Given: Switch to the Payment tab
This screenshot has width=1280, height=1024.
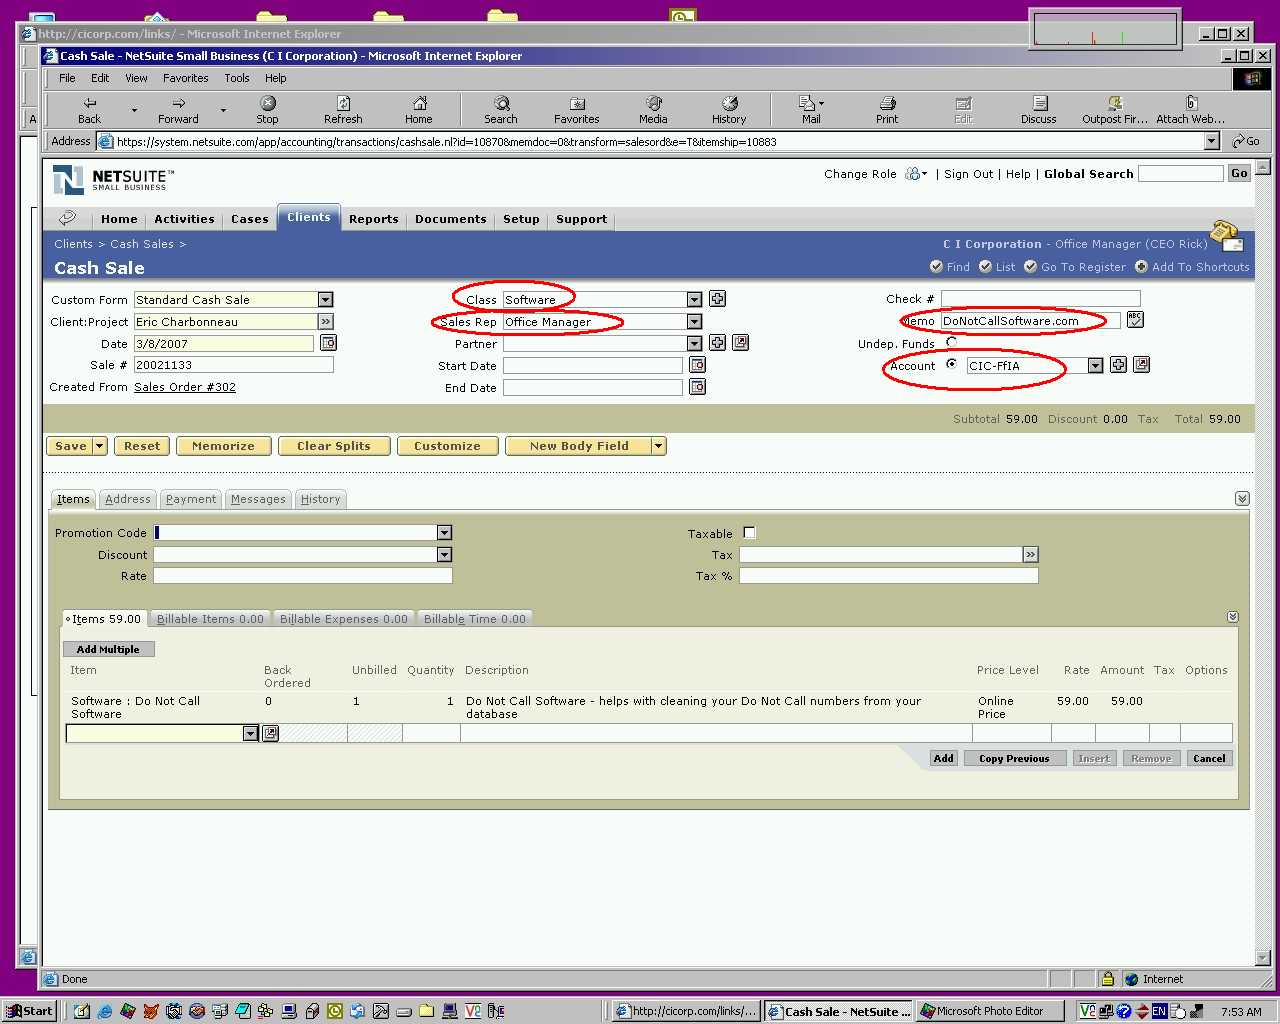Looking at the screenshot, I should (191, 499).
